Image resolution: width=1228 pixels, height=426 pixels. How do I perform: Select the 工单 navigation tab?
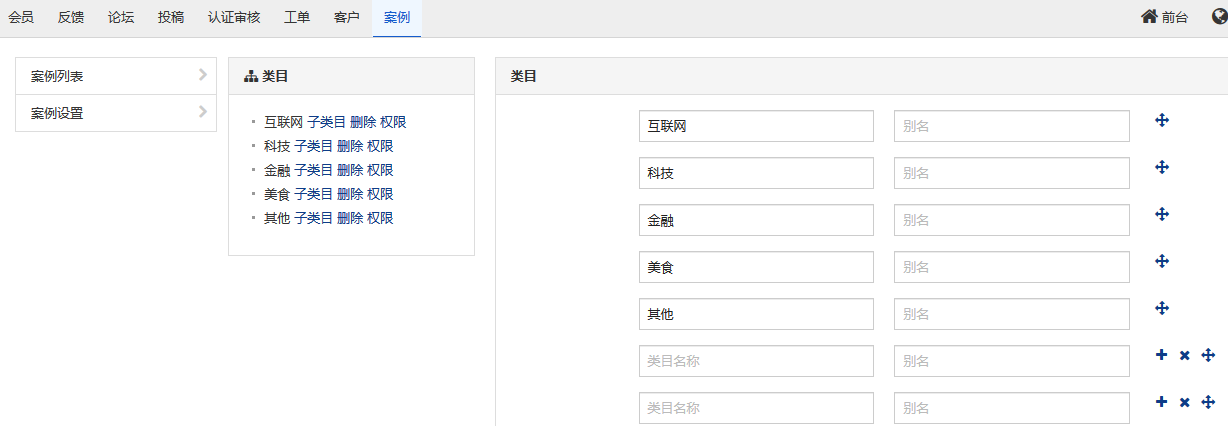[297, 18]
